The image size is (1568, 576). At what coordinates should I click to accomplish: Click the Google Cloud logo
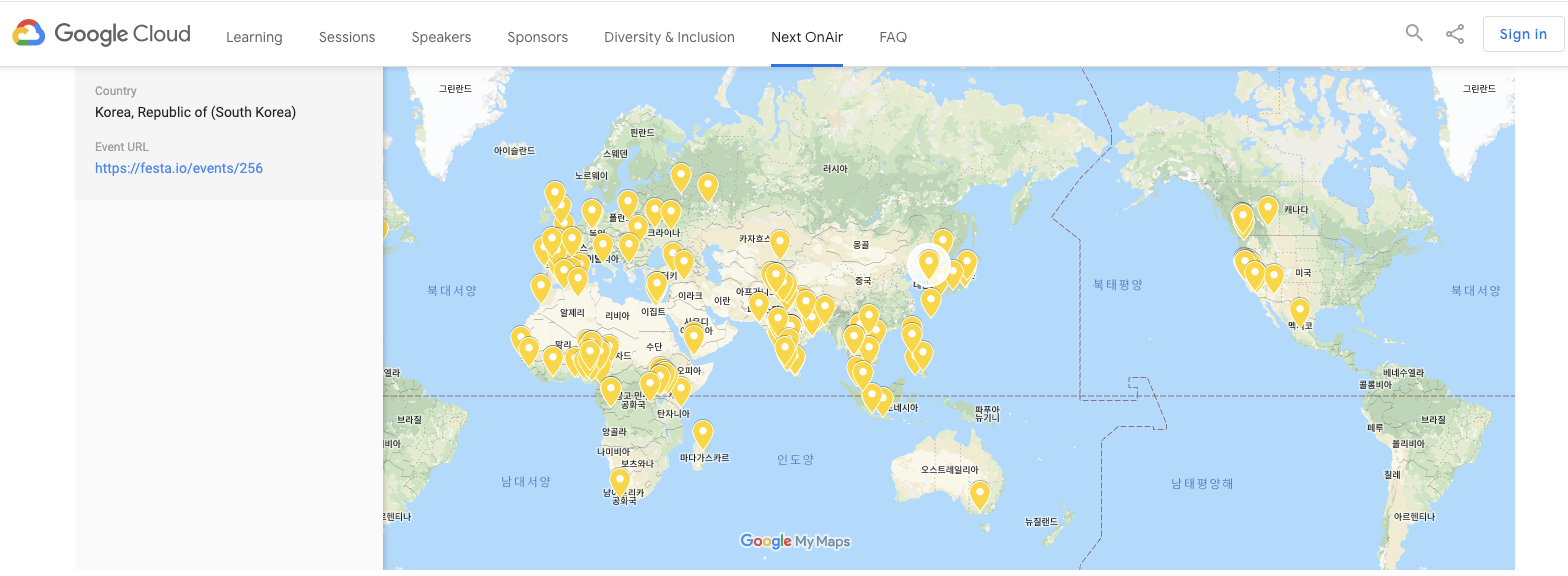click(x=101, y=34)
